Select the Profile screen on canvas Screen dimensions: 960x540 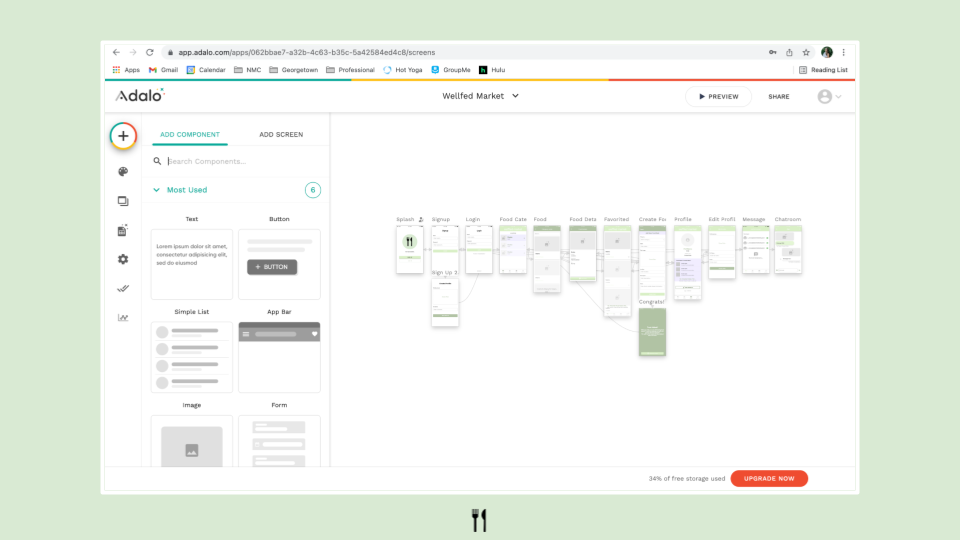688,262
